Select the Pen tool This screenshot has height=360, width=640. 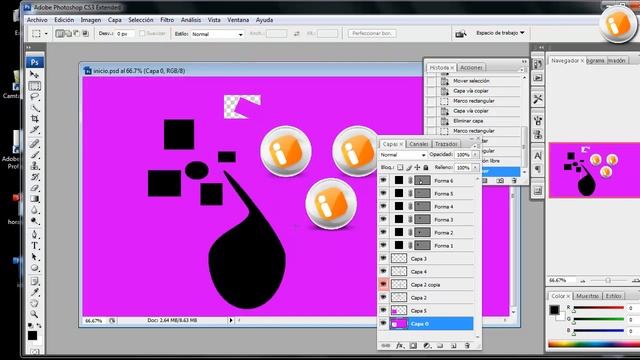point(34,235)
